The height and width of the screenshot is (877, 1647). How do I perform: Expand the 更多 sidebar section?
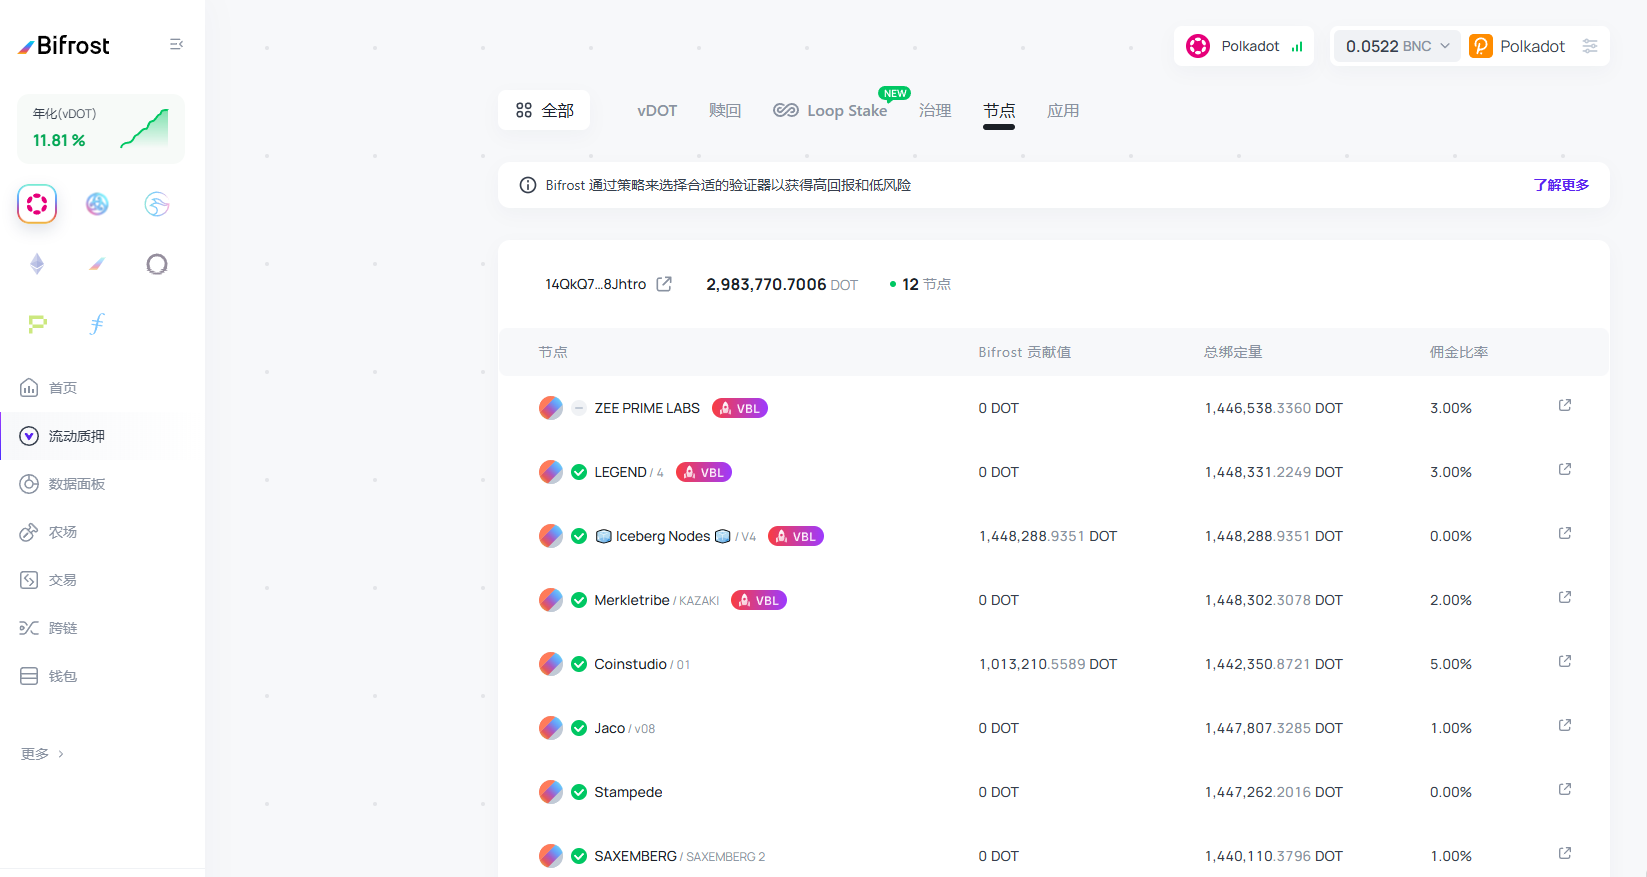coord(42,754)
